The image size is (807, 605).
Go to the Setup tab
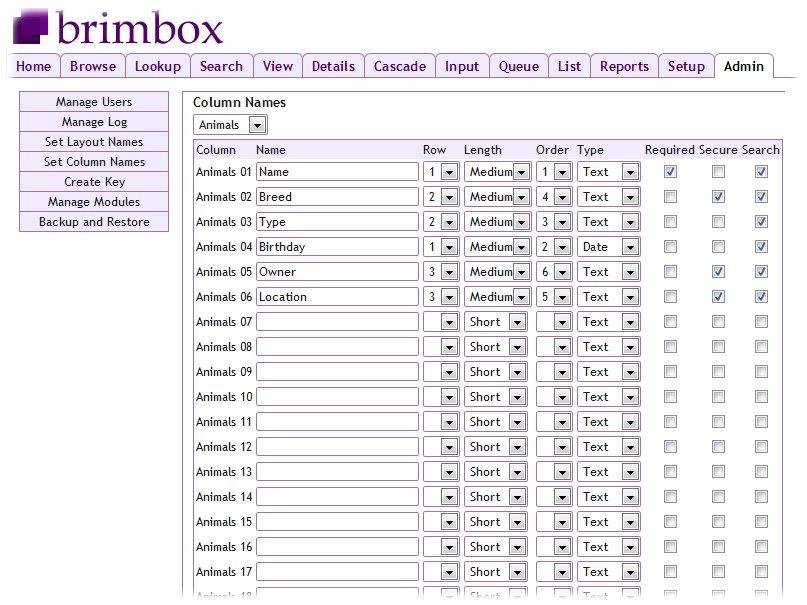point(687,66)
